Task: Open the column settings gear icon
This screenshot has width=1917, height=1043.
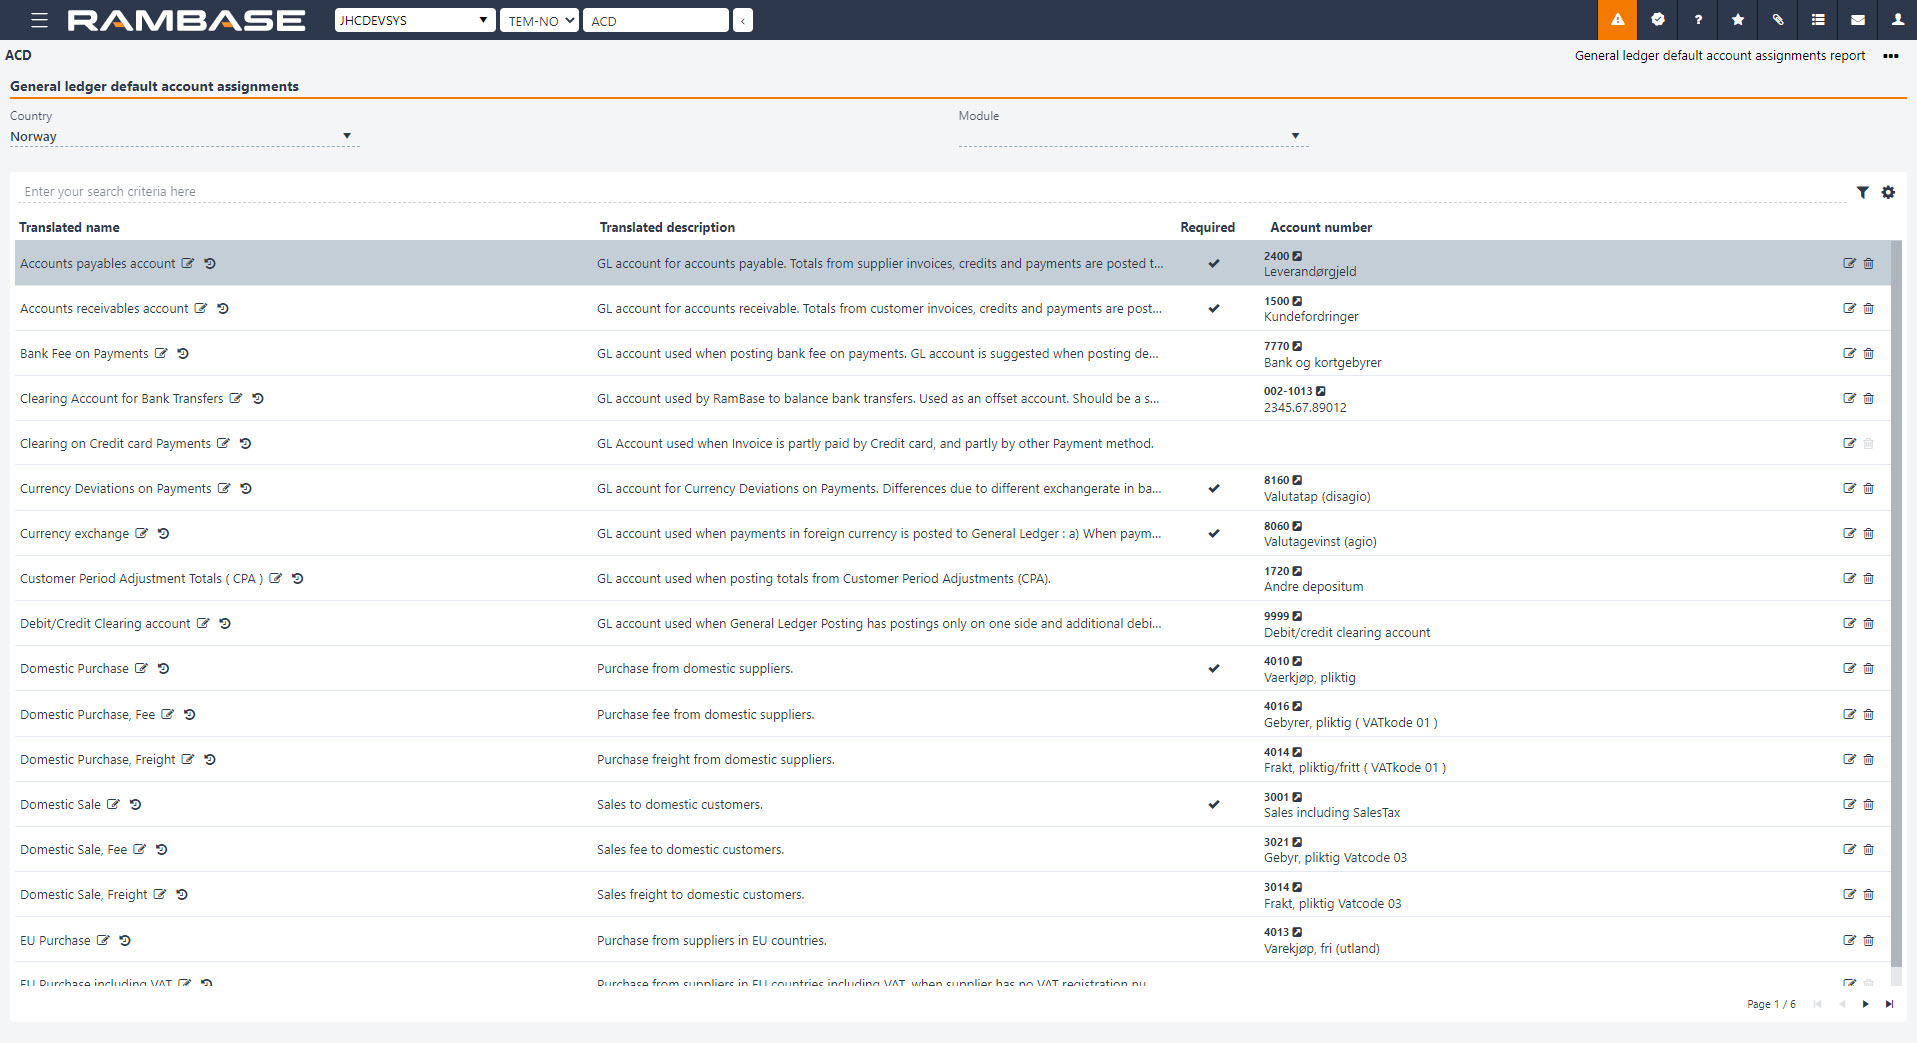Action: pos(1888,192)
